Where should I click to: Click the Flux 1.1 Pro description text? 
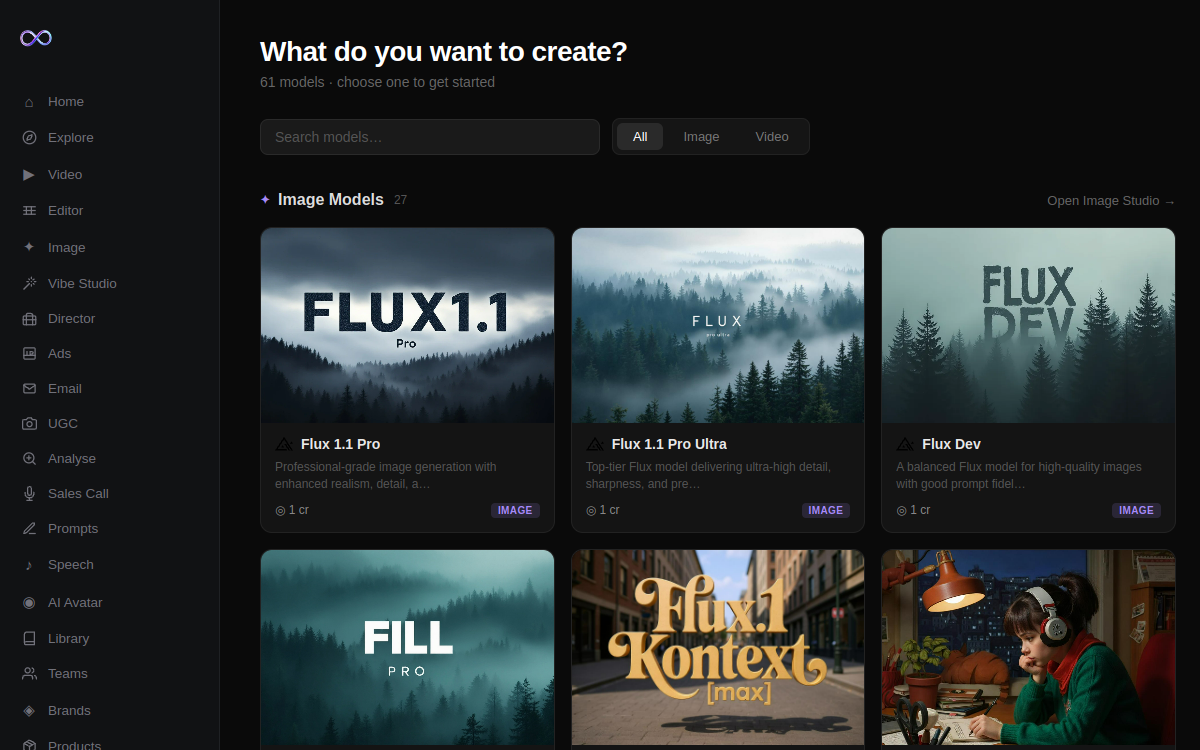386,475
